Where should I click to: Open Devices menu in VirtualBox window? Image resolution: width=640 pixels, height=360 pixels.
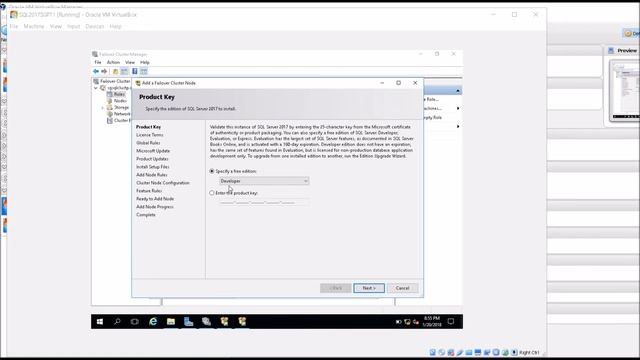point(95,27)
